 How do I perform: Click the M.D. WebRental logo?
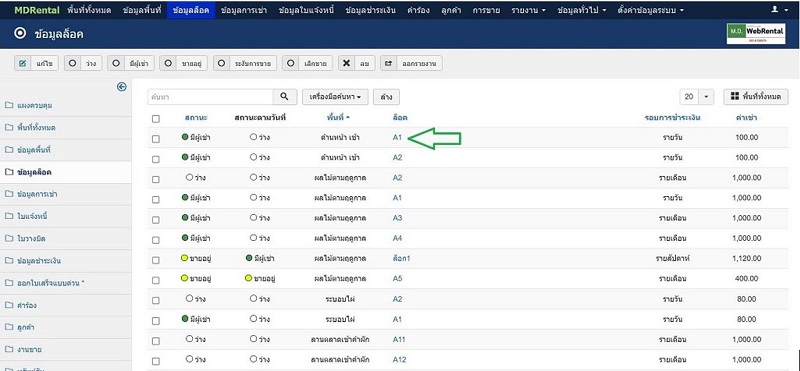tap(756, 34)
